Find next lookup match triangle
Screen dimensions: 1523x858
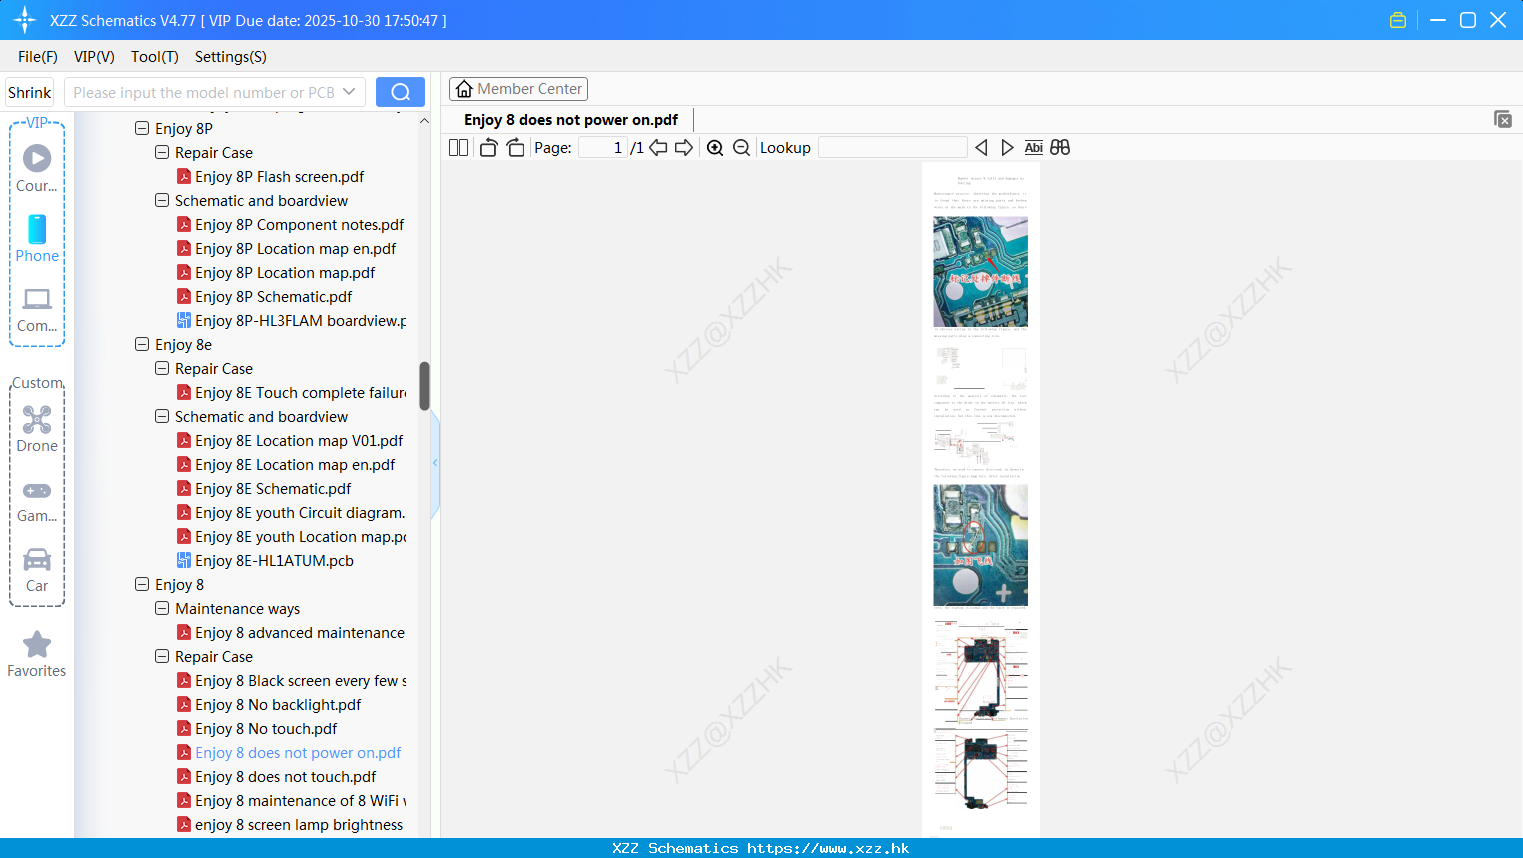pos(1007,148)
